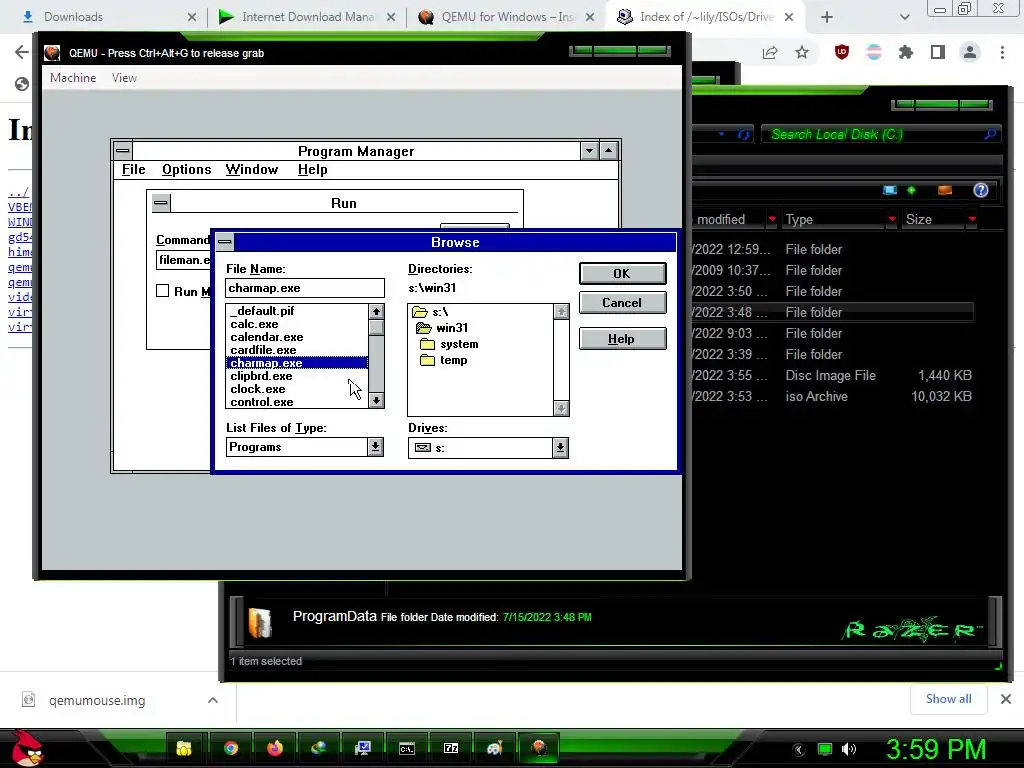Open the Date modified column filter arrow

[772, 219]
